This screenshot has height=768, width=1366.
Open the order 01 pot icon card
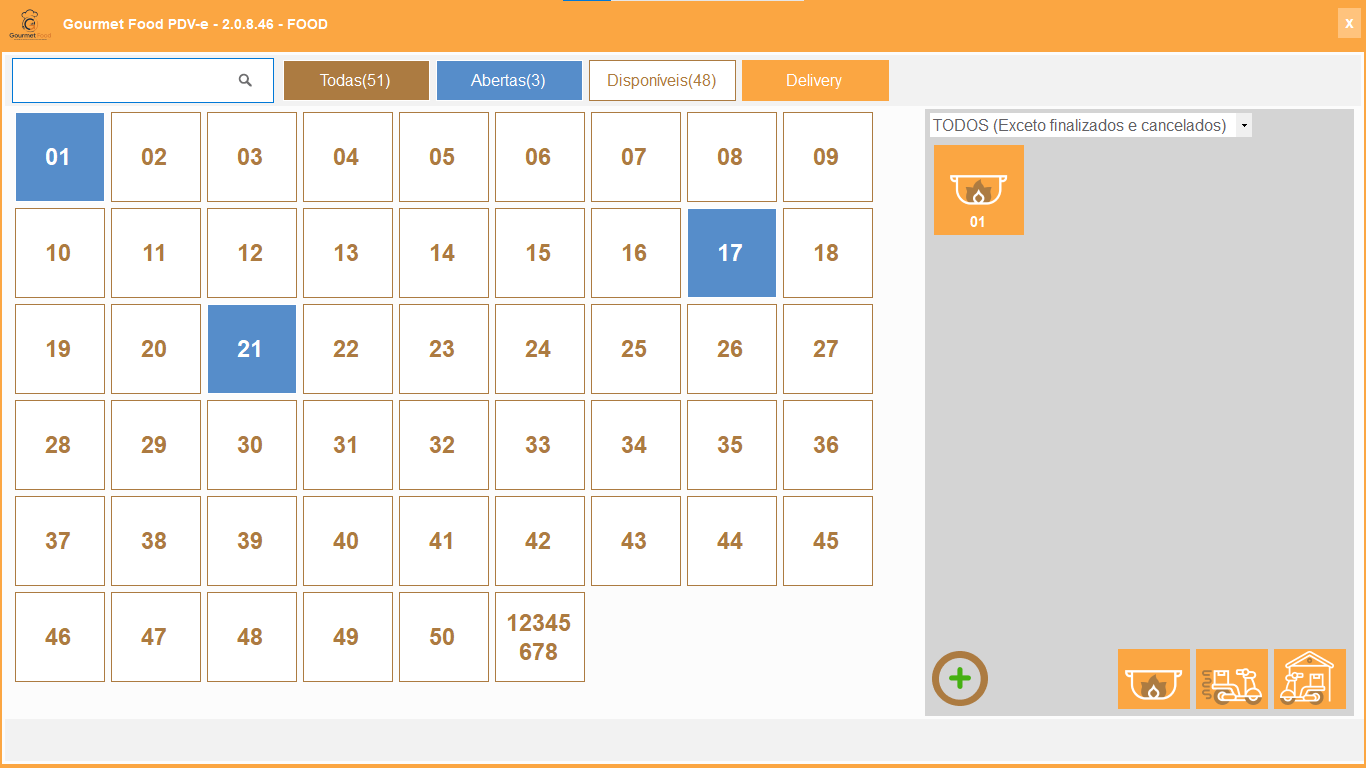979,190
